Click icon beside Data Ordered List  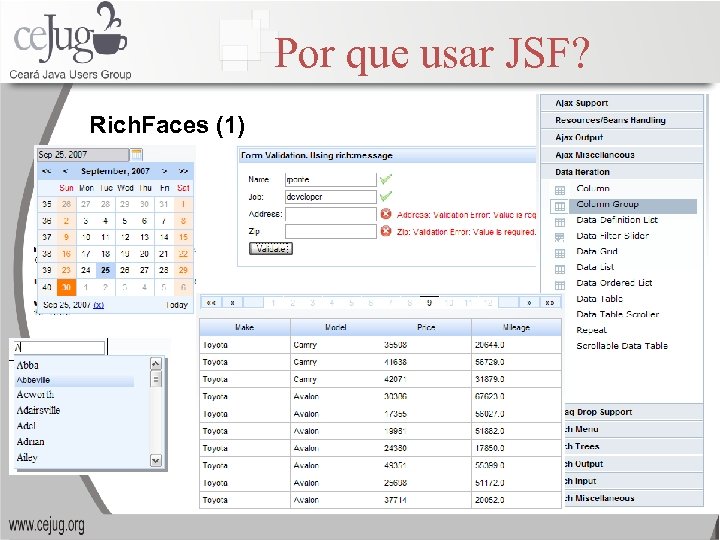click(560, 285)
